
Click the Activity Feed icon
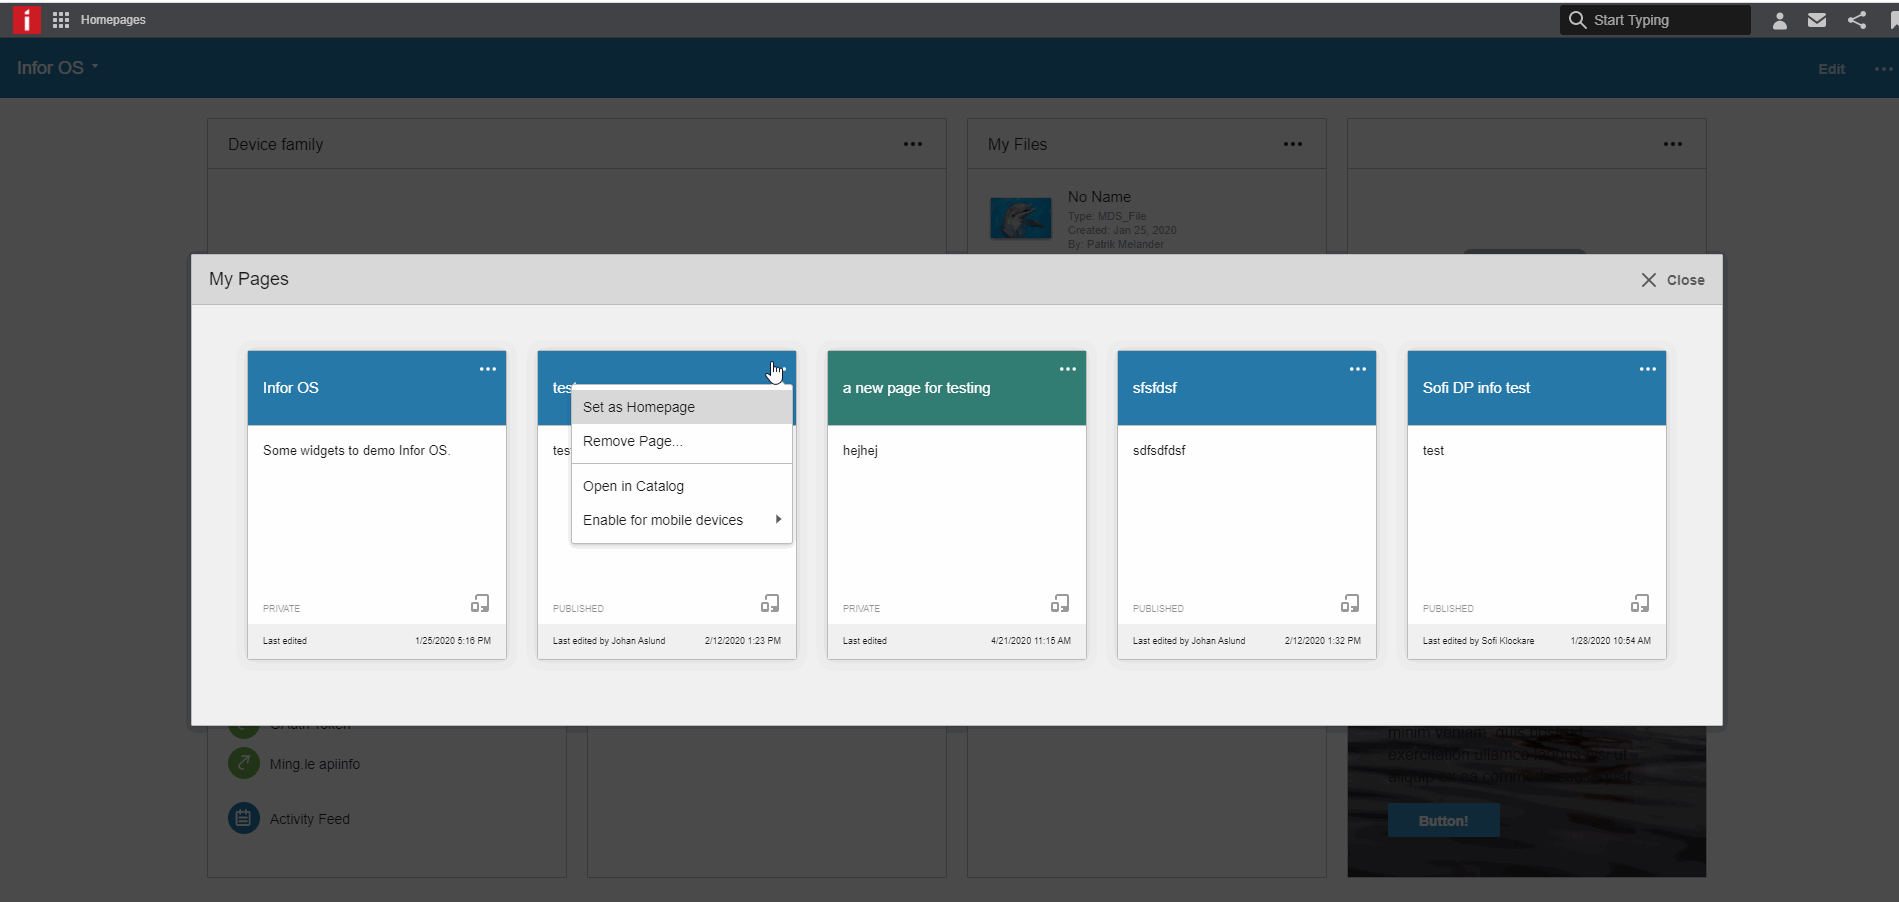[x=243, y=818]
